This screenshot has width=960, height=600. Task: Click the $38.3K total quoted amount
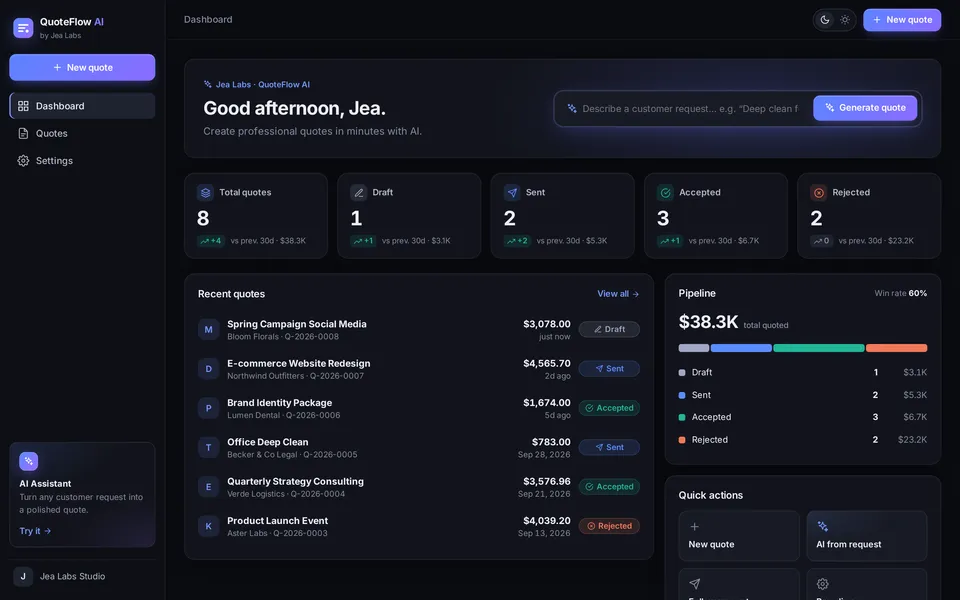[x=708, y=322]
